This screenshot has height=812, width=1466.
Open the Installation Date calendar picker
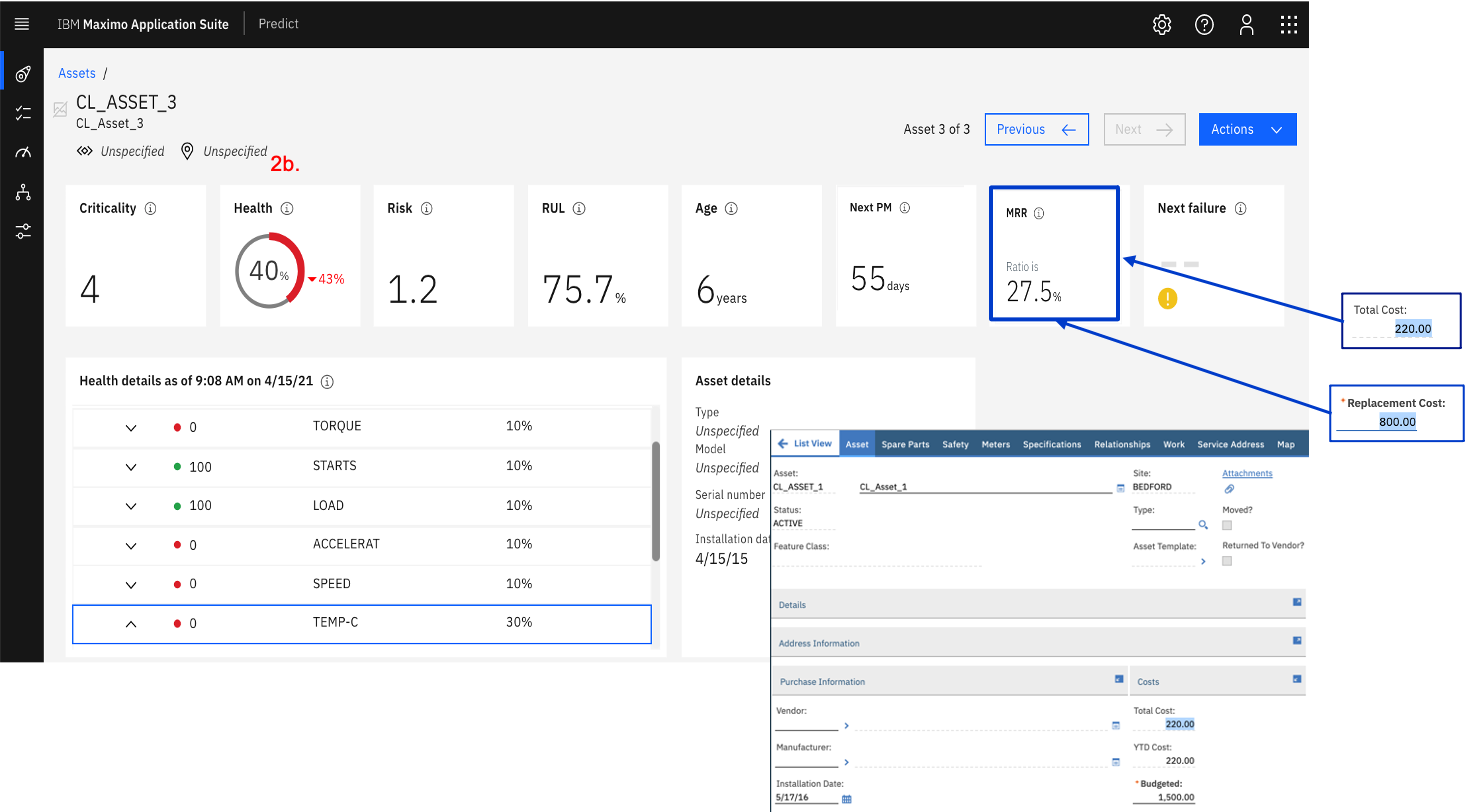click(x=847, y=799)
